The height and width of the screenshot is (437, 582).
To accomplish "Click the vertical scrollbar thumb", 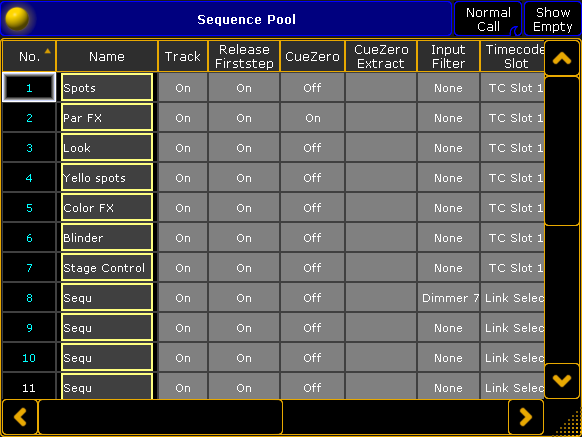I will (562, 151).
